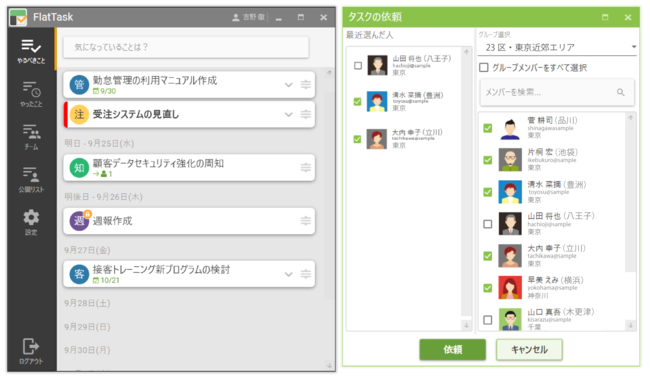Click the 9月28日(土) date row

tap(87, 303)
